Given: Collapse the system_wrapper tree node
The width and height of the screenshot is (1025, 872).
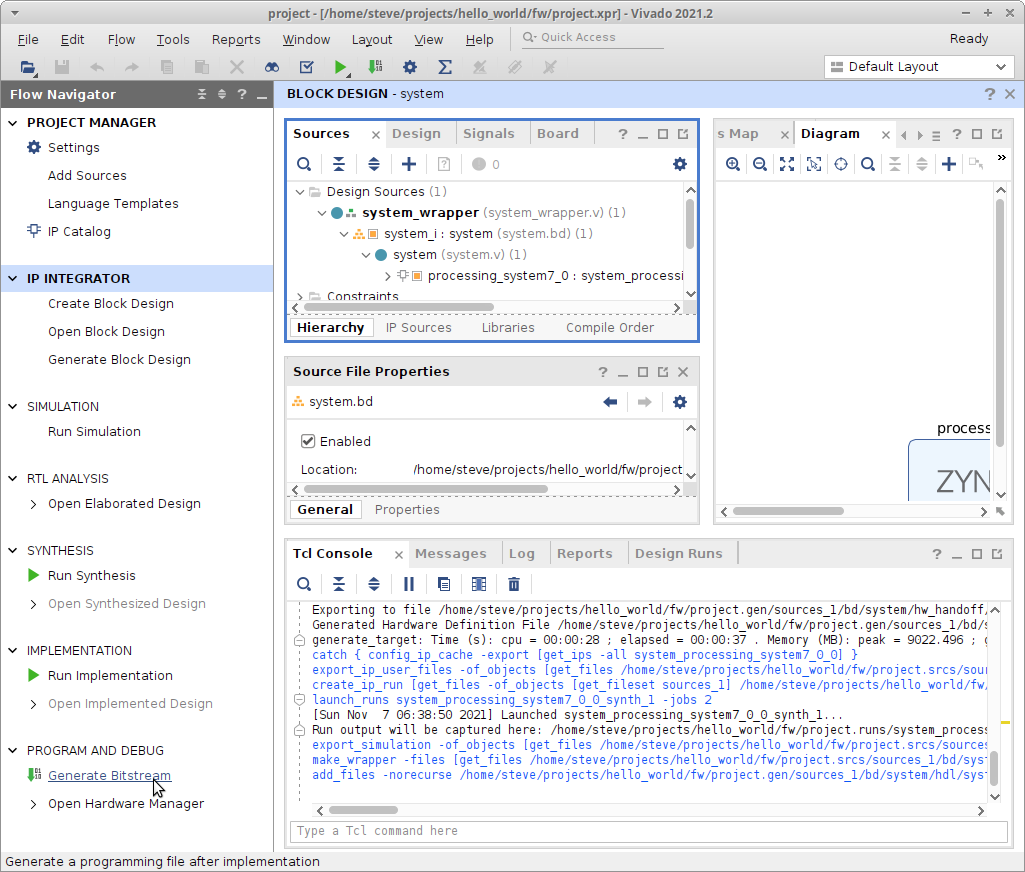Looking at the screenshot, I should [x=322, y=213].
